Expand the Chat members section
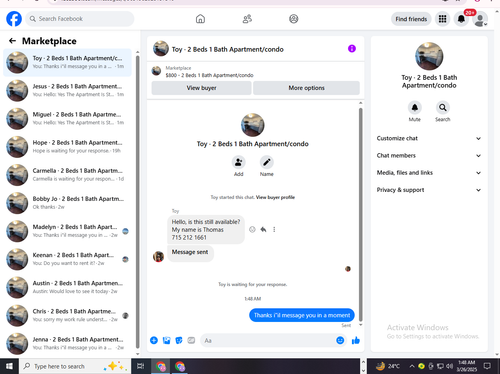 [x=429, y=156]
